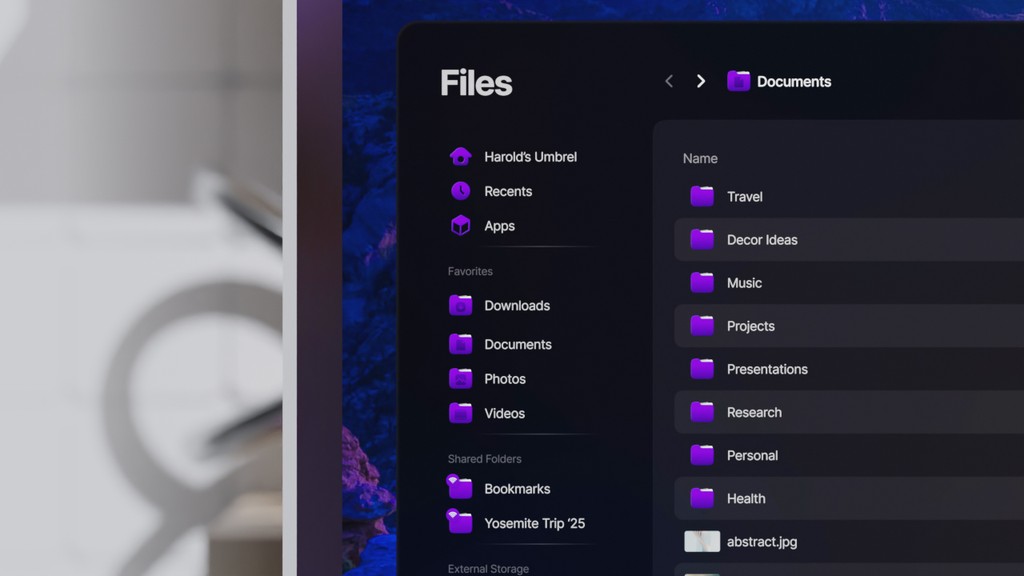
Task: Open Recents label in sidebar
Action: [508, 191]
